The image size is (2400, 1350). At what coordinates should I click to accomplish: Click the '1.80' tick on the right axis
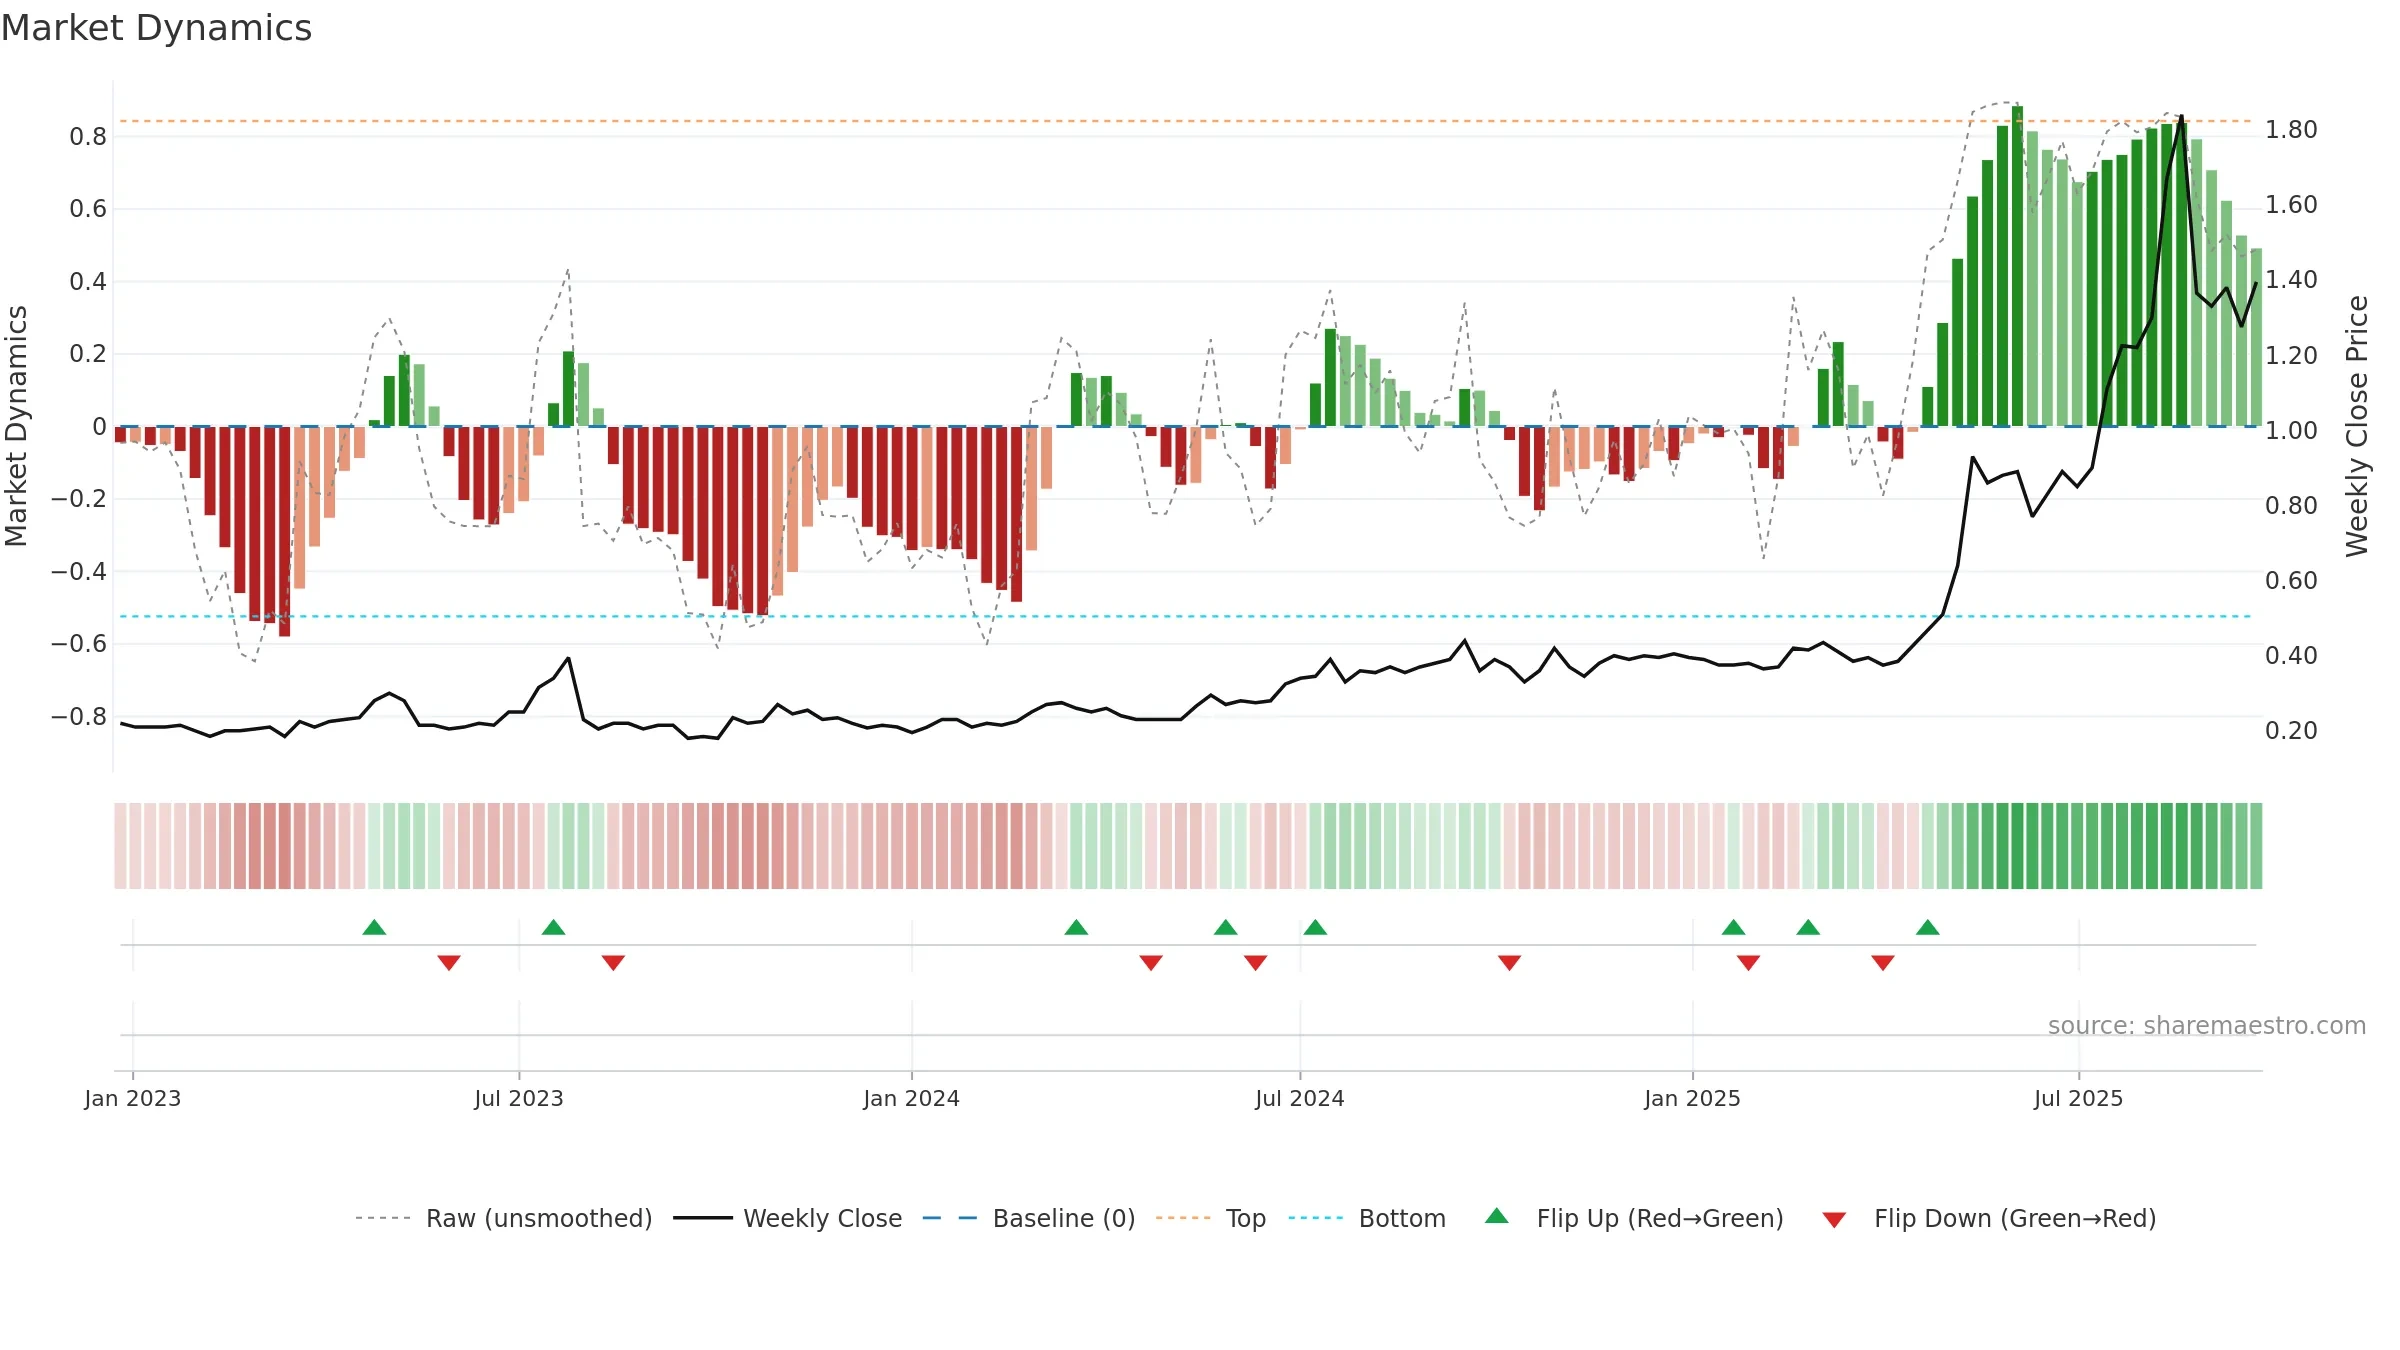tap(2291, 130)
